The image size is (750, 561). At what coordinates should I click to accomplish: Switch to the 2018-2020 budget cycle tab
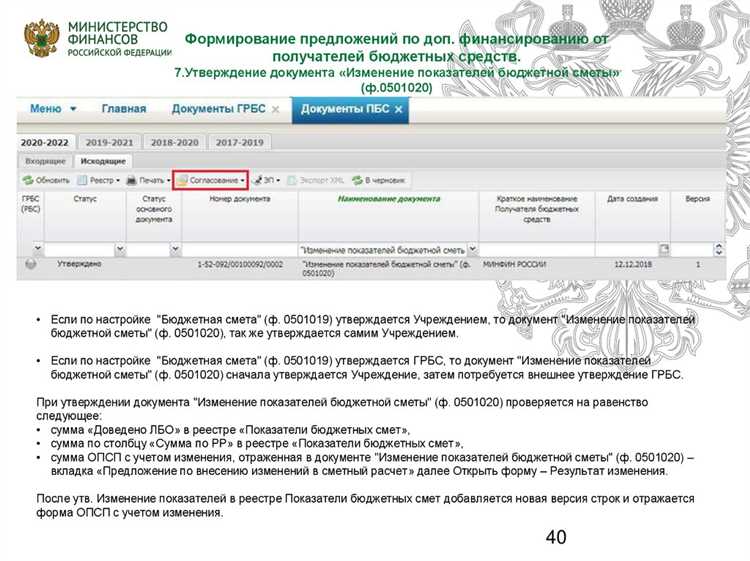click(175, 143)
